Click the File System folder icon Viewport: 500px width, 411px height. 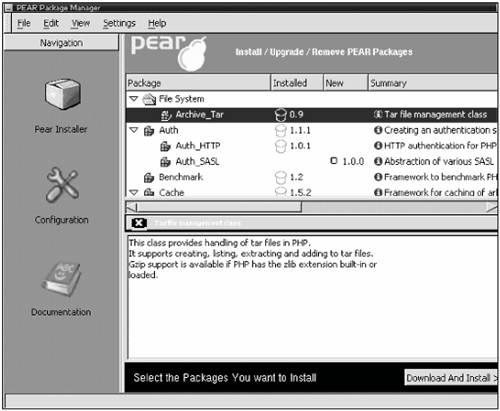click(149, 99)
